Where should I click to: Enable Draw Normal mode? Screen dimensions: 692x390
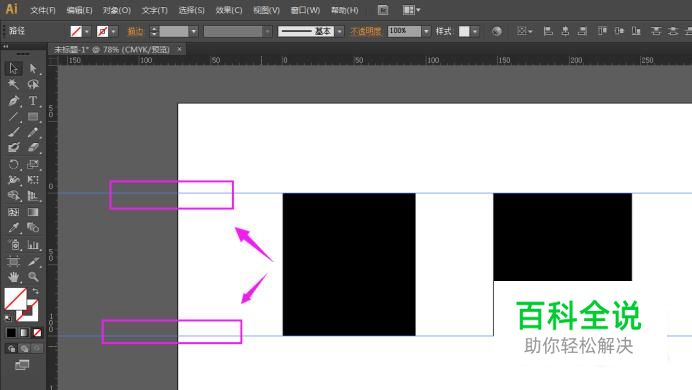pyautogui.click(x=11, y=349)
